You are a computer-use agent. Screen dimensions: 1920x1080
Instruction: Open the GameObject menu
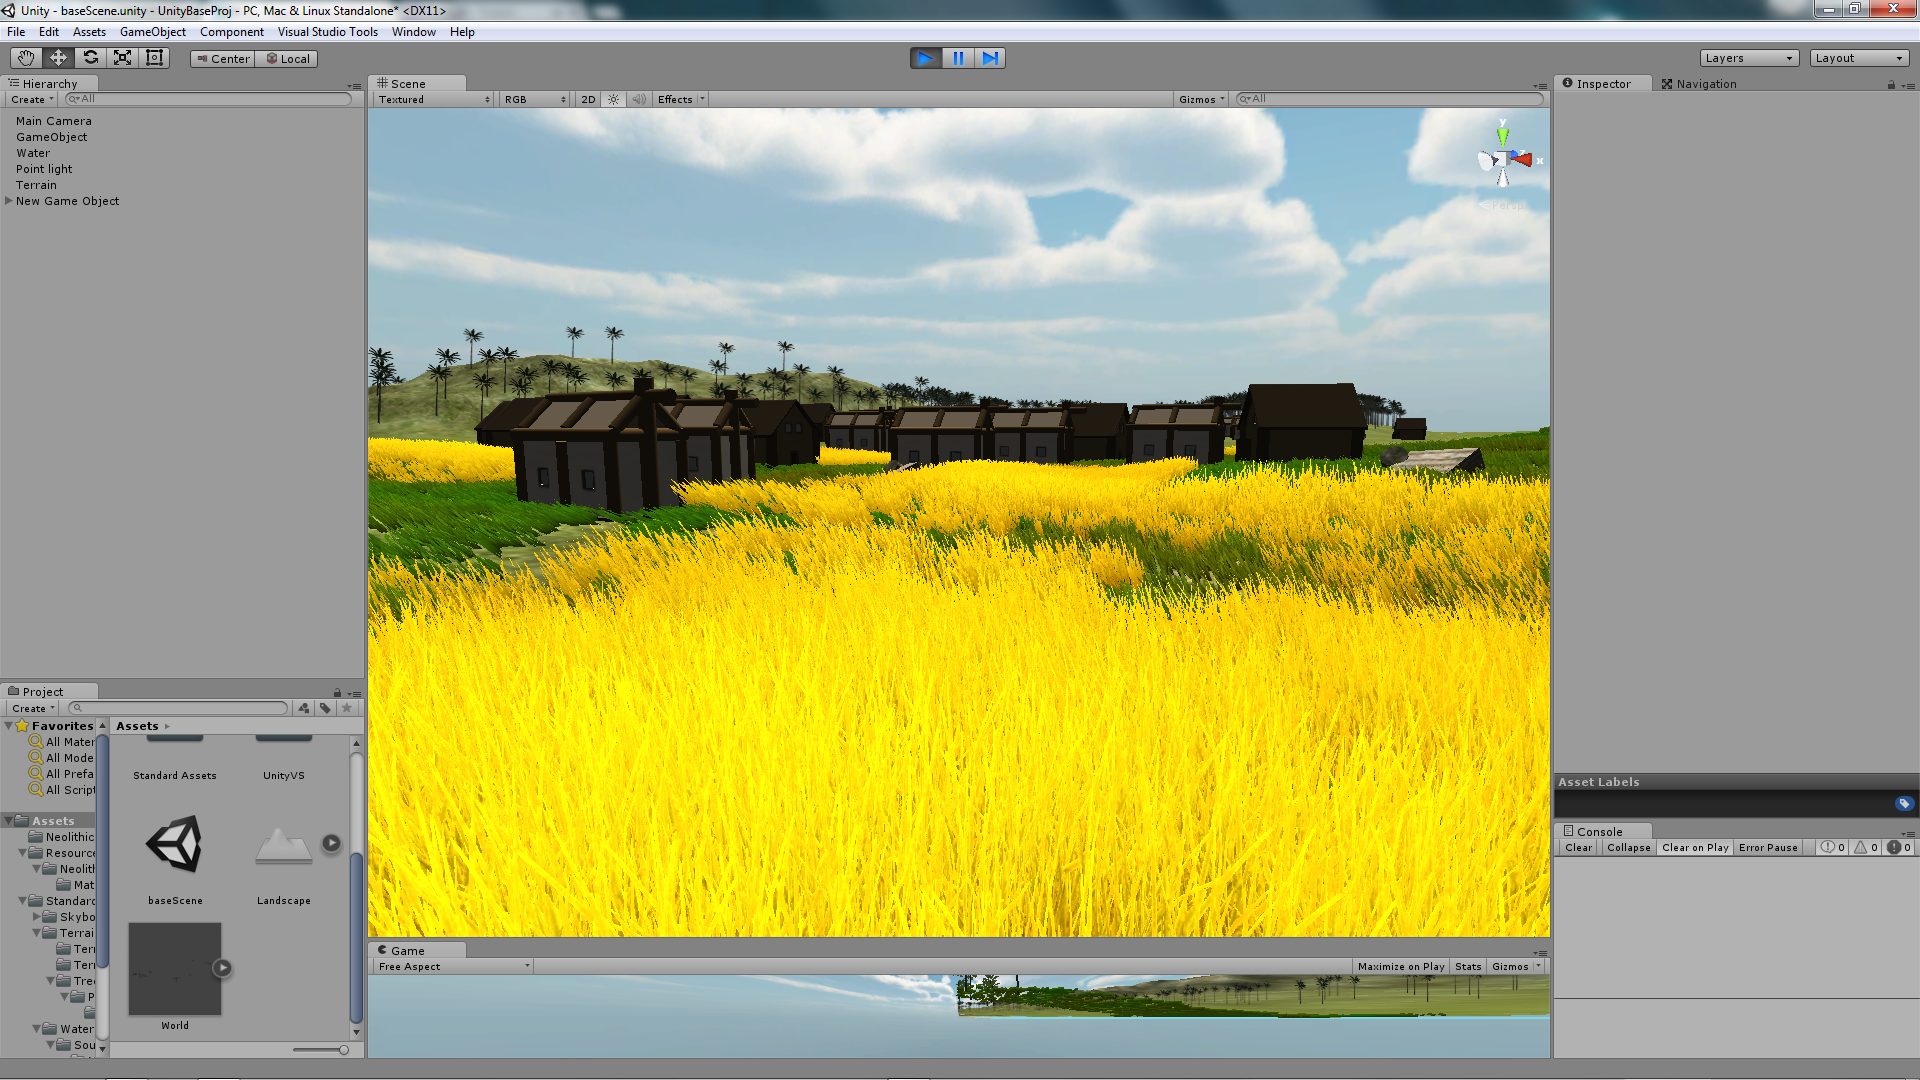click(x=152, y=32)
